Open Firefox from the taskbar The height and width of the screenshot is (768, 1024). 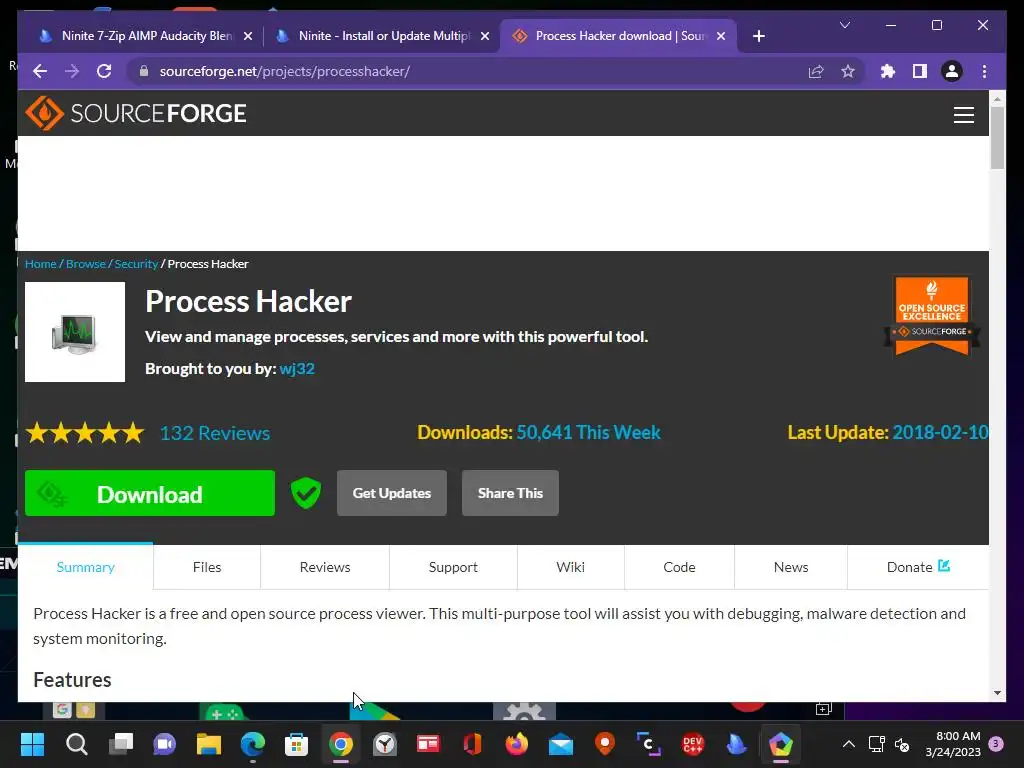pos(516,744)
